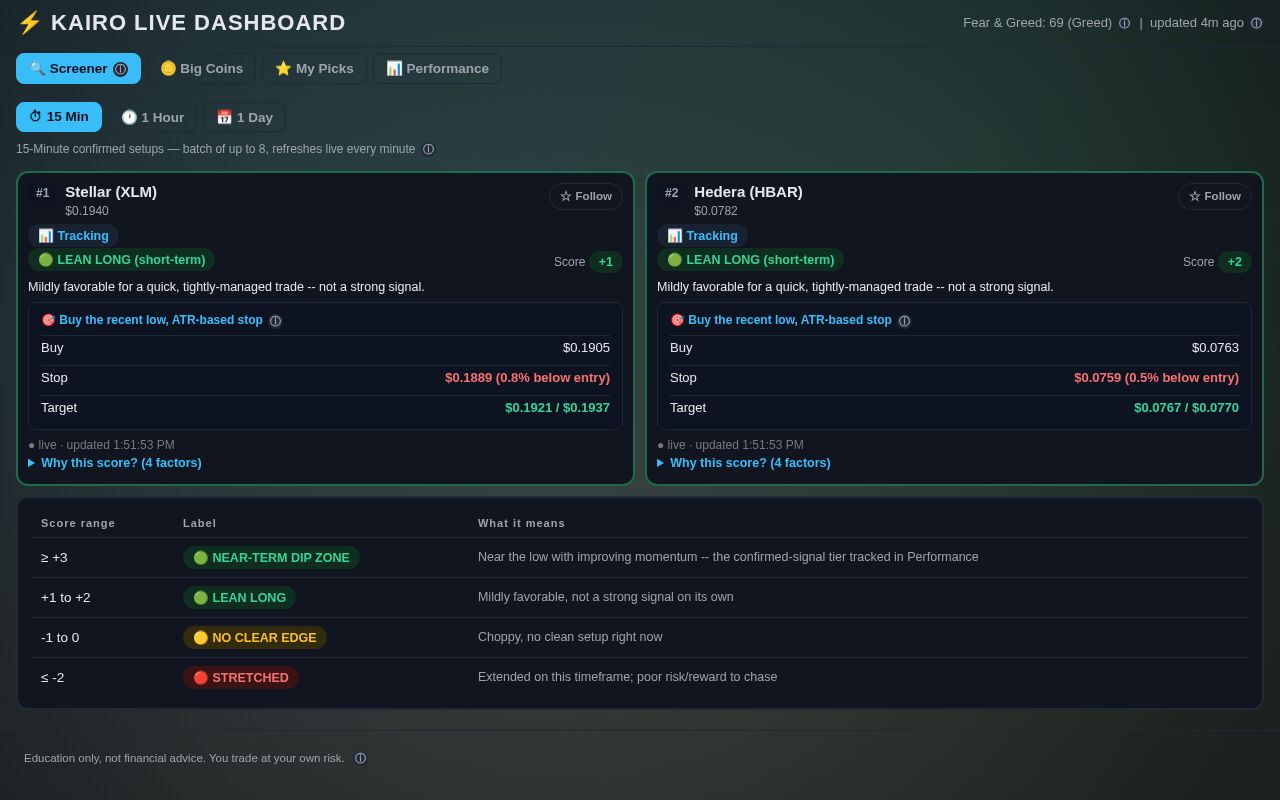
Task: Expand 'Why this score?' on Hedera card
Action: pyautogui.click(x=744, y=463)
